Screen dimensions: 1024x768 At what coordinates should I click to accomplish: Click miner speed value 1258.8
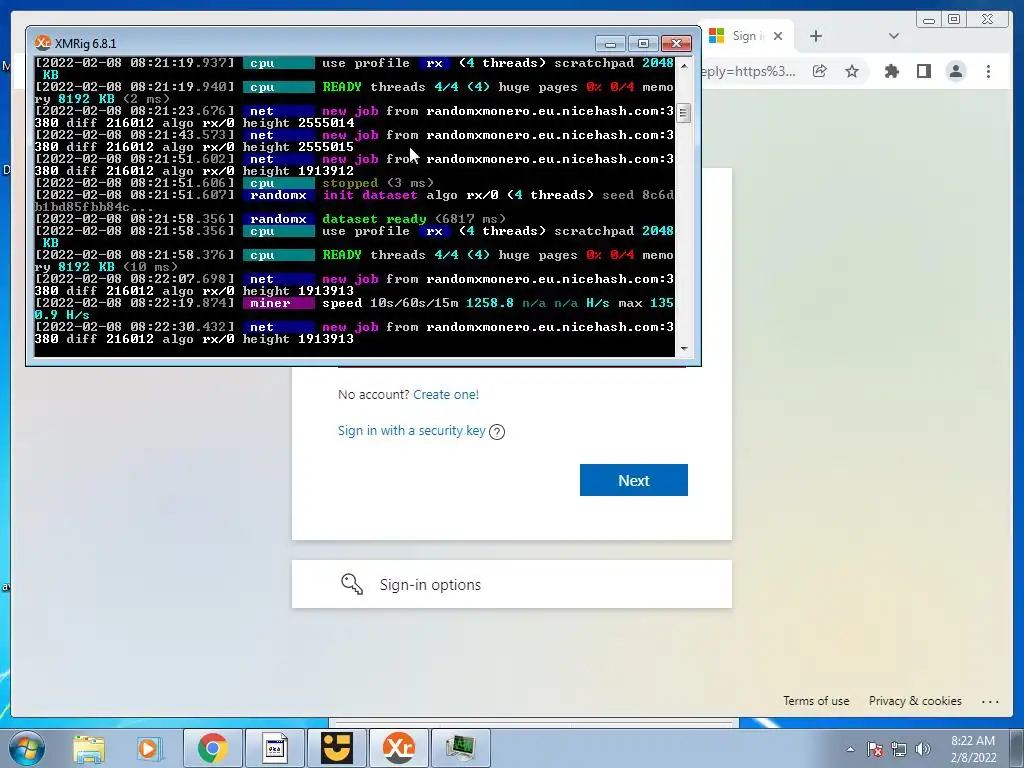point(490,303)
